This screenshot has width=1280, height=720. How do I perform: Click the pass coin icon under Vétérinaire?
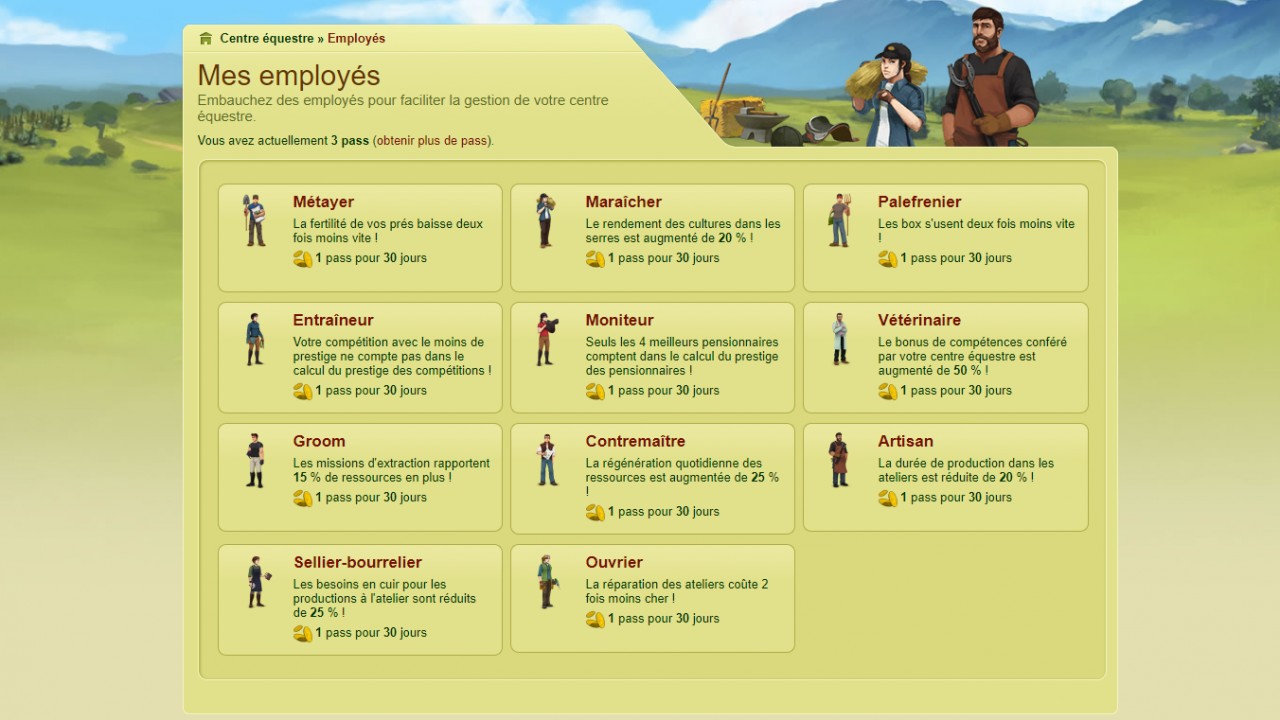point(888,391)
